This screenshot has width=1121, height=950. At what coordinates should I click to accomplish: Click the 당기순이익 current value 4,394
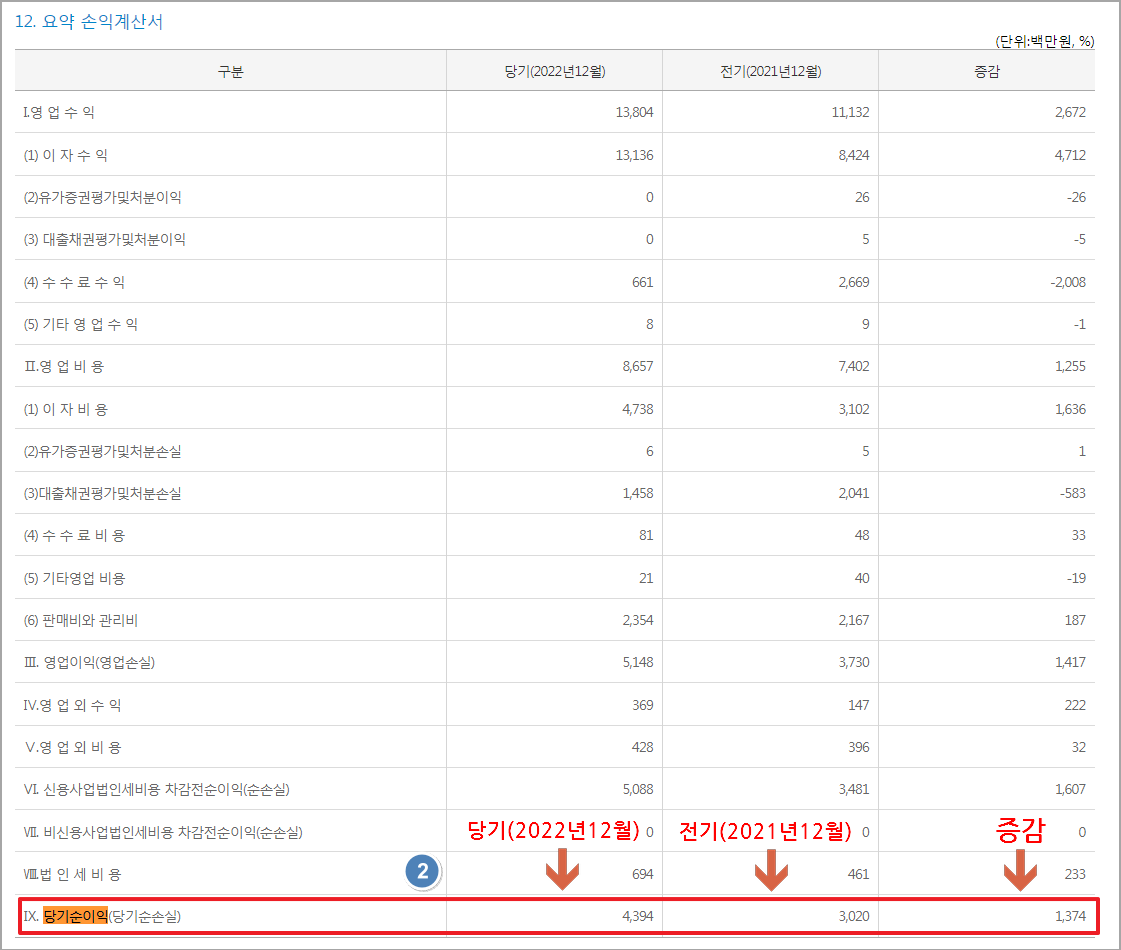(x=637, y=915)
